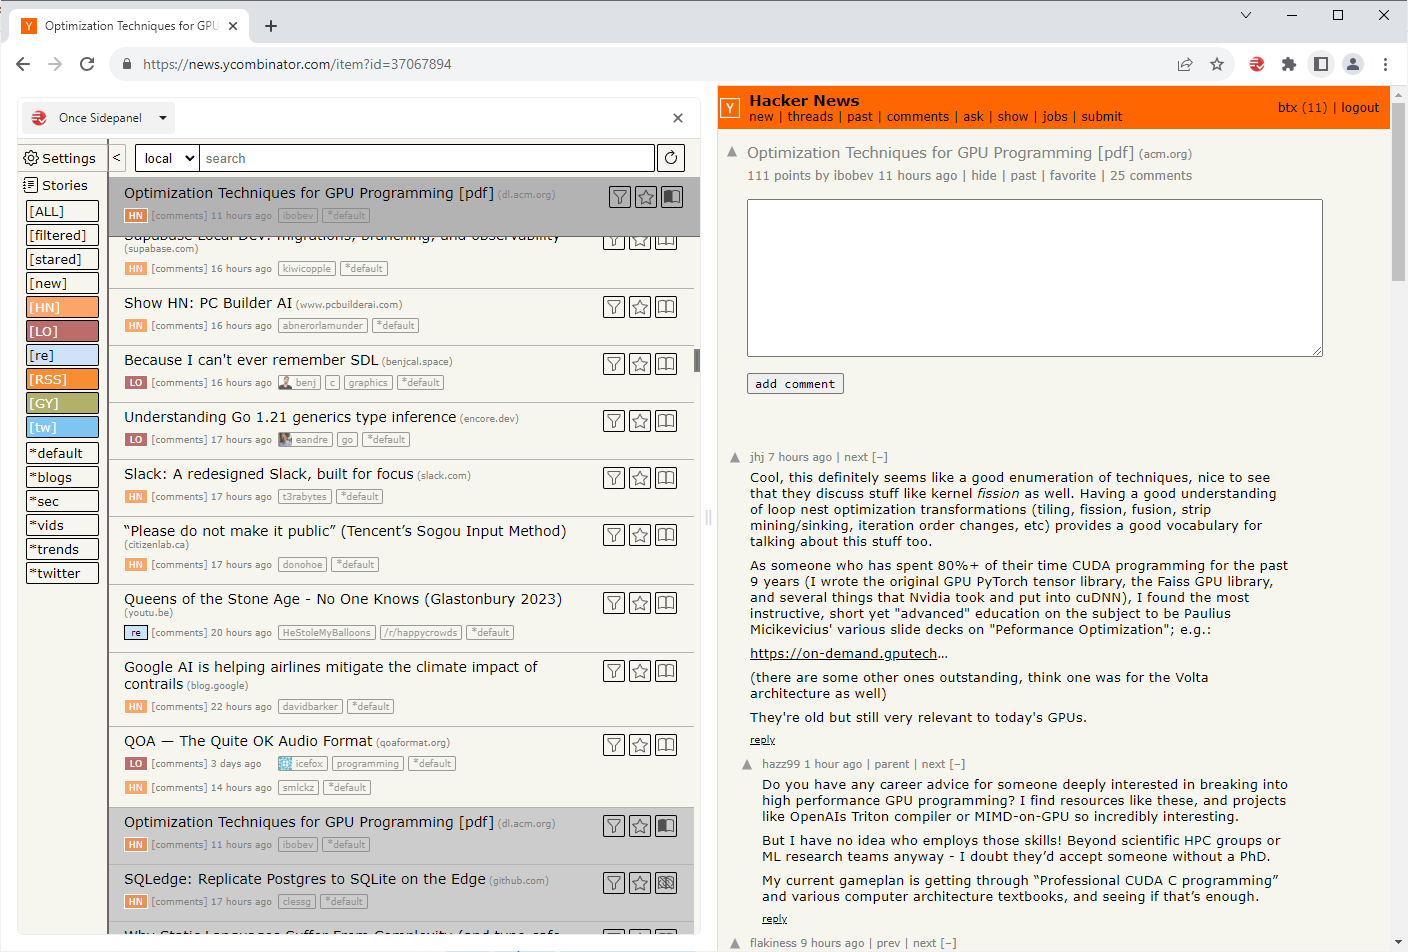
Task: Click the crossed-out book icon on SQLedge story
Action: [665, 883]
